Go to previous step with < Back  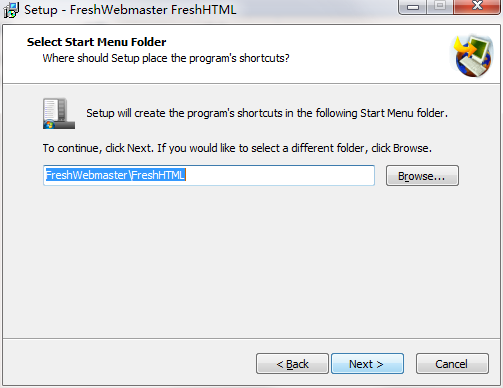[x=292, y=364]
